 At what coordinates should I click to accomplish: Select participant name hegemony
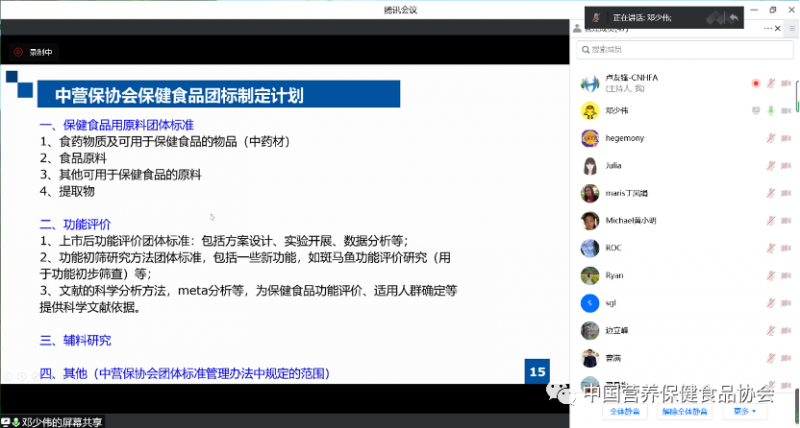[x=624, y=138]
